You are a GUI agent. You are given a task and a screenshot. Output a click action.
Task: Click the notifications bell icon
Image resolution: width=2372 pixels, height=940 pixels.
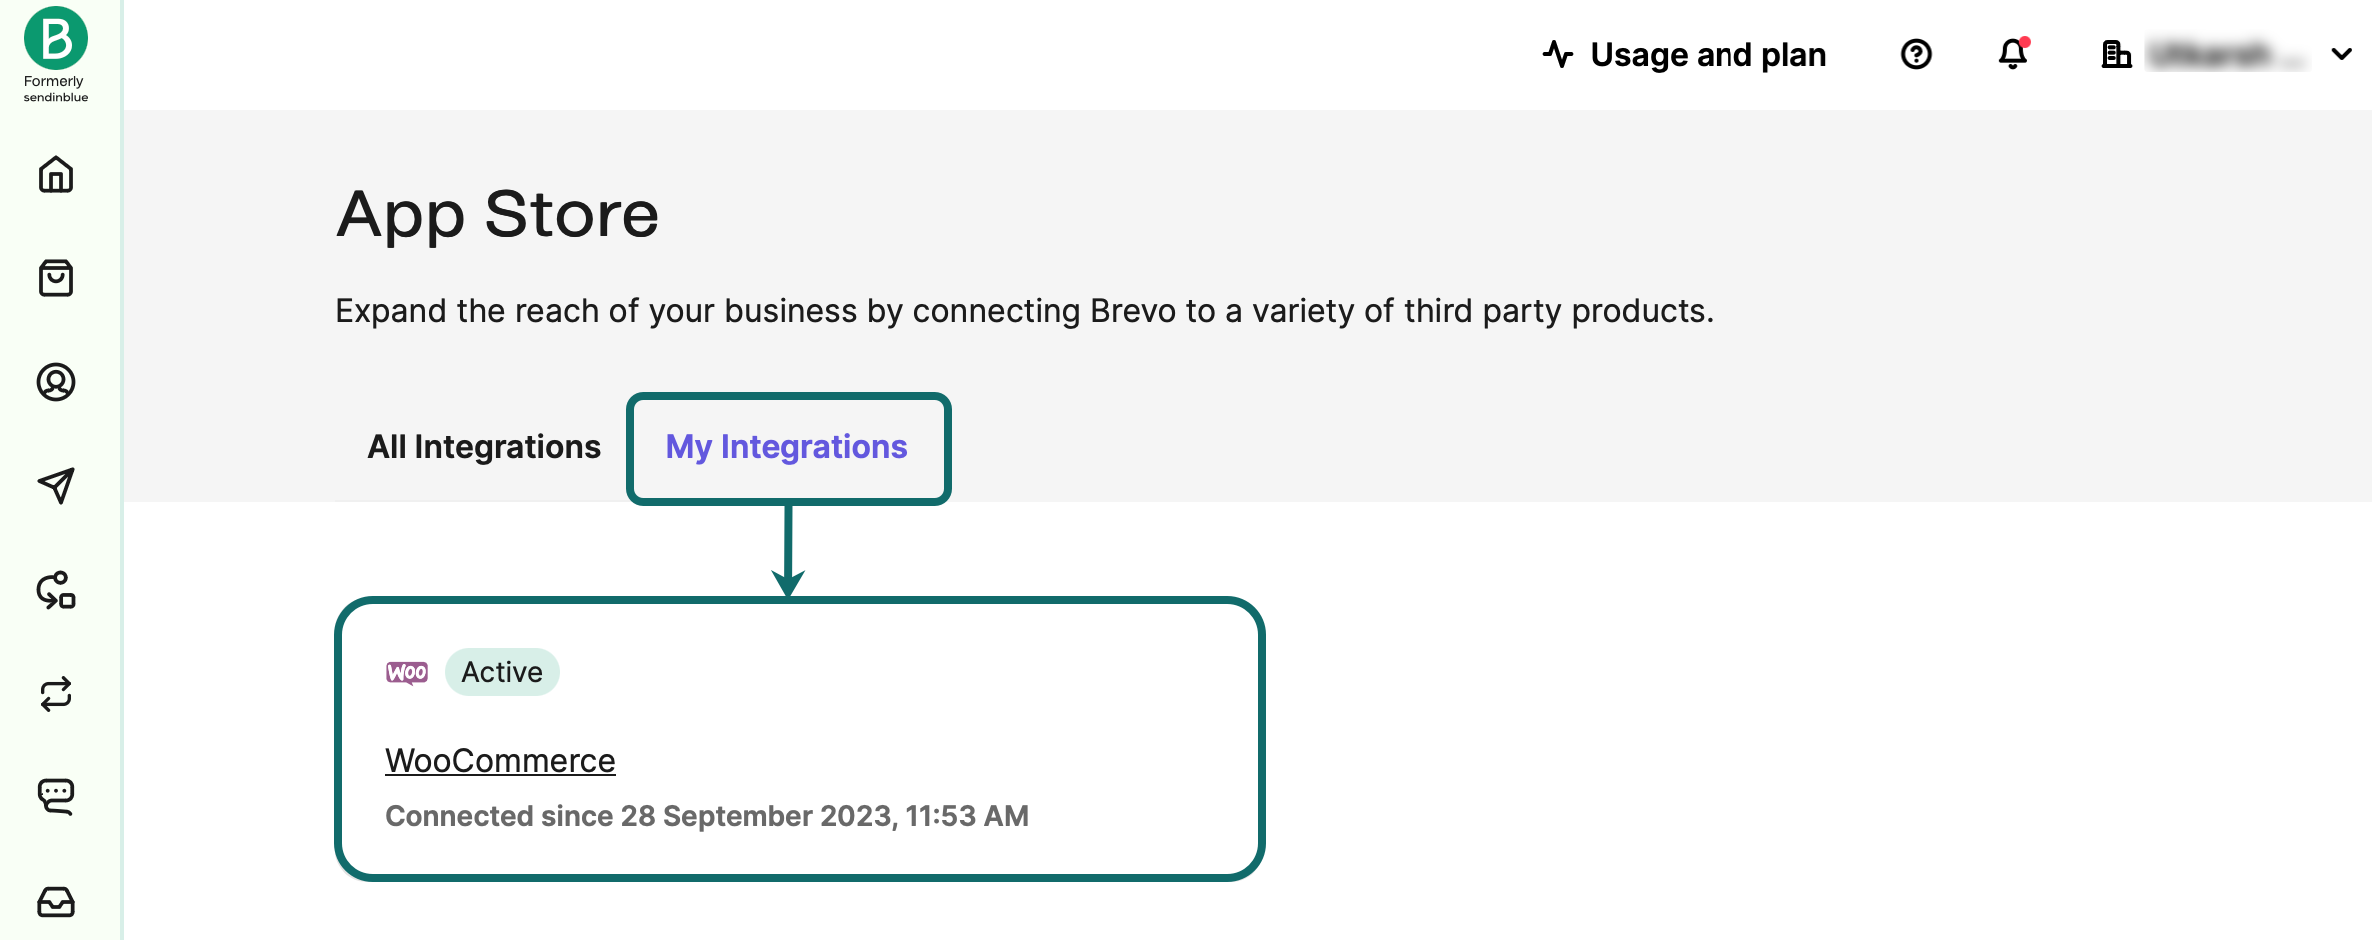(x=2011, y=56)
